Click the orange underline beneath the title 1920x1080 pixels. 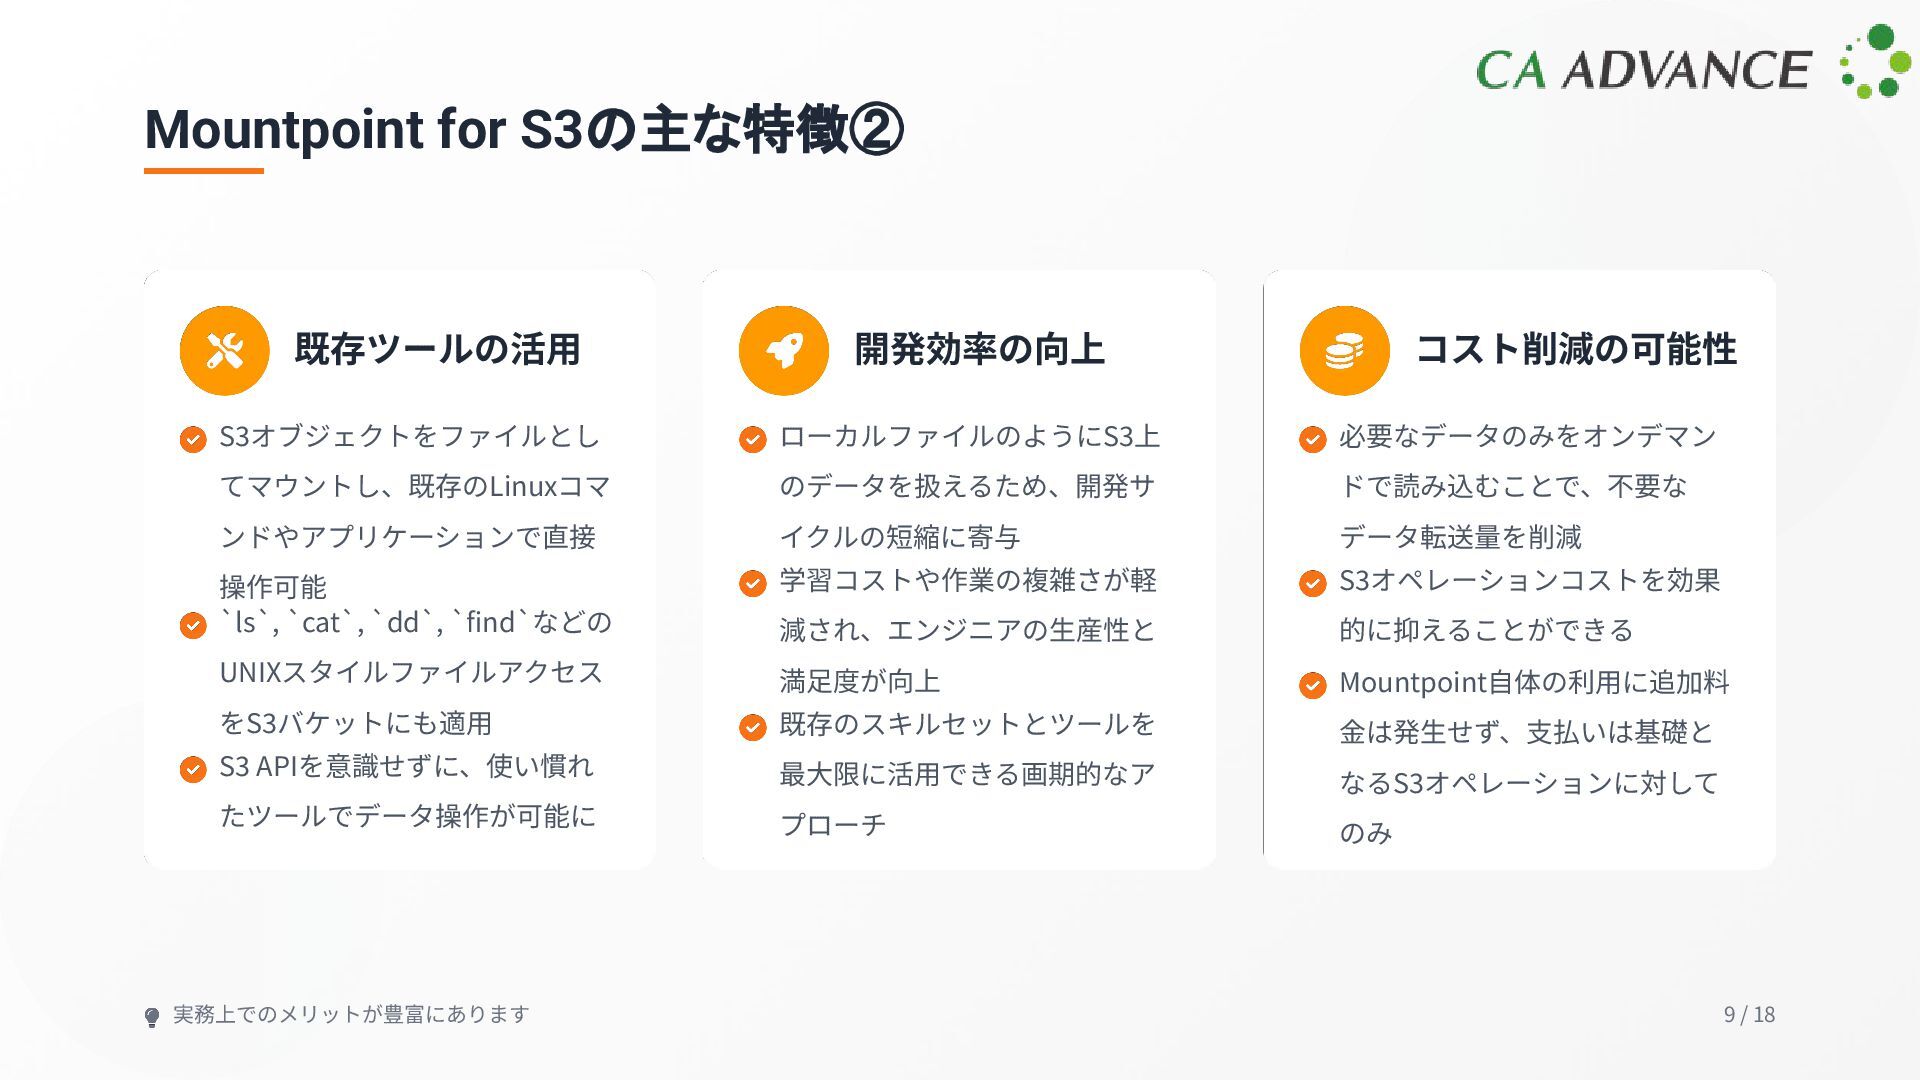(x=204, y=171)
